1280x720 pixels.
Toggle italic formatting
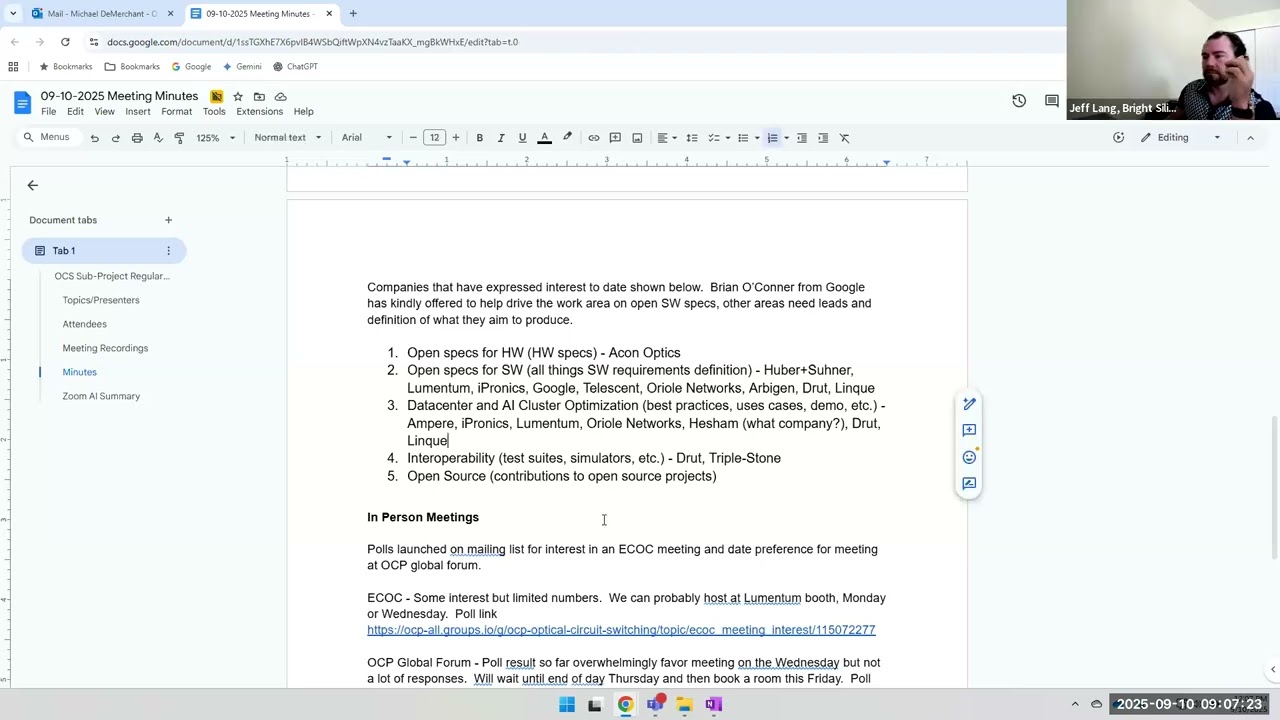pos(501,138)
